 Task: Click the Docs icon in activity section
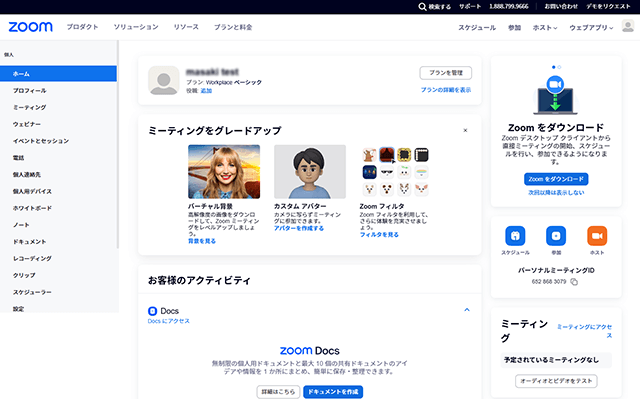point(152,311)
